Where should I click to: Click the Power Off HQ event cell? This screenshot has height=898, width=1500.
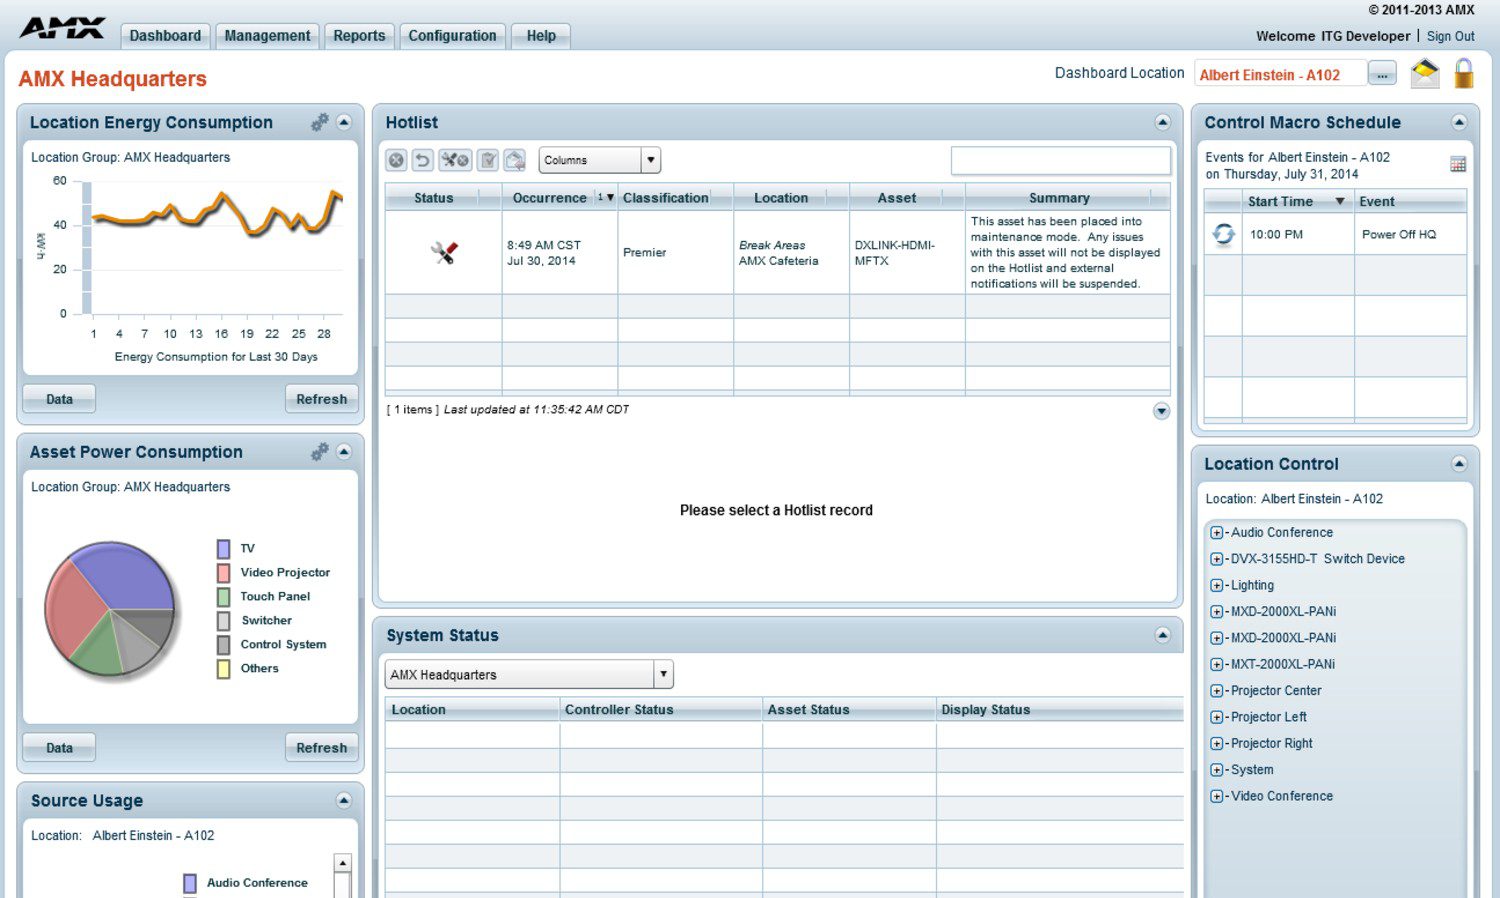click(1410, 234)
